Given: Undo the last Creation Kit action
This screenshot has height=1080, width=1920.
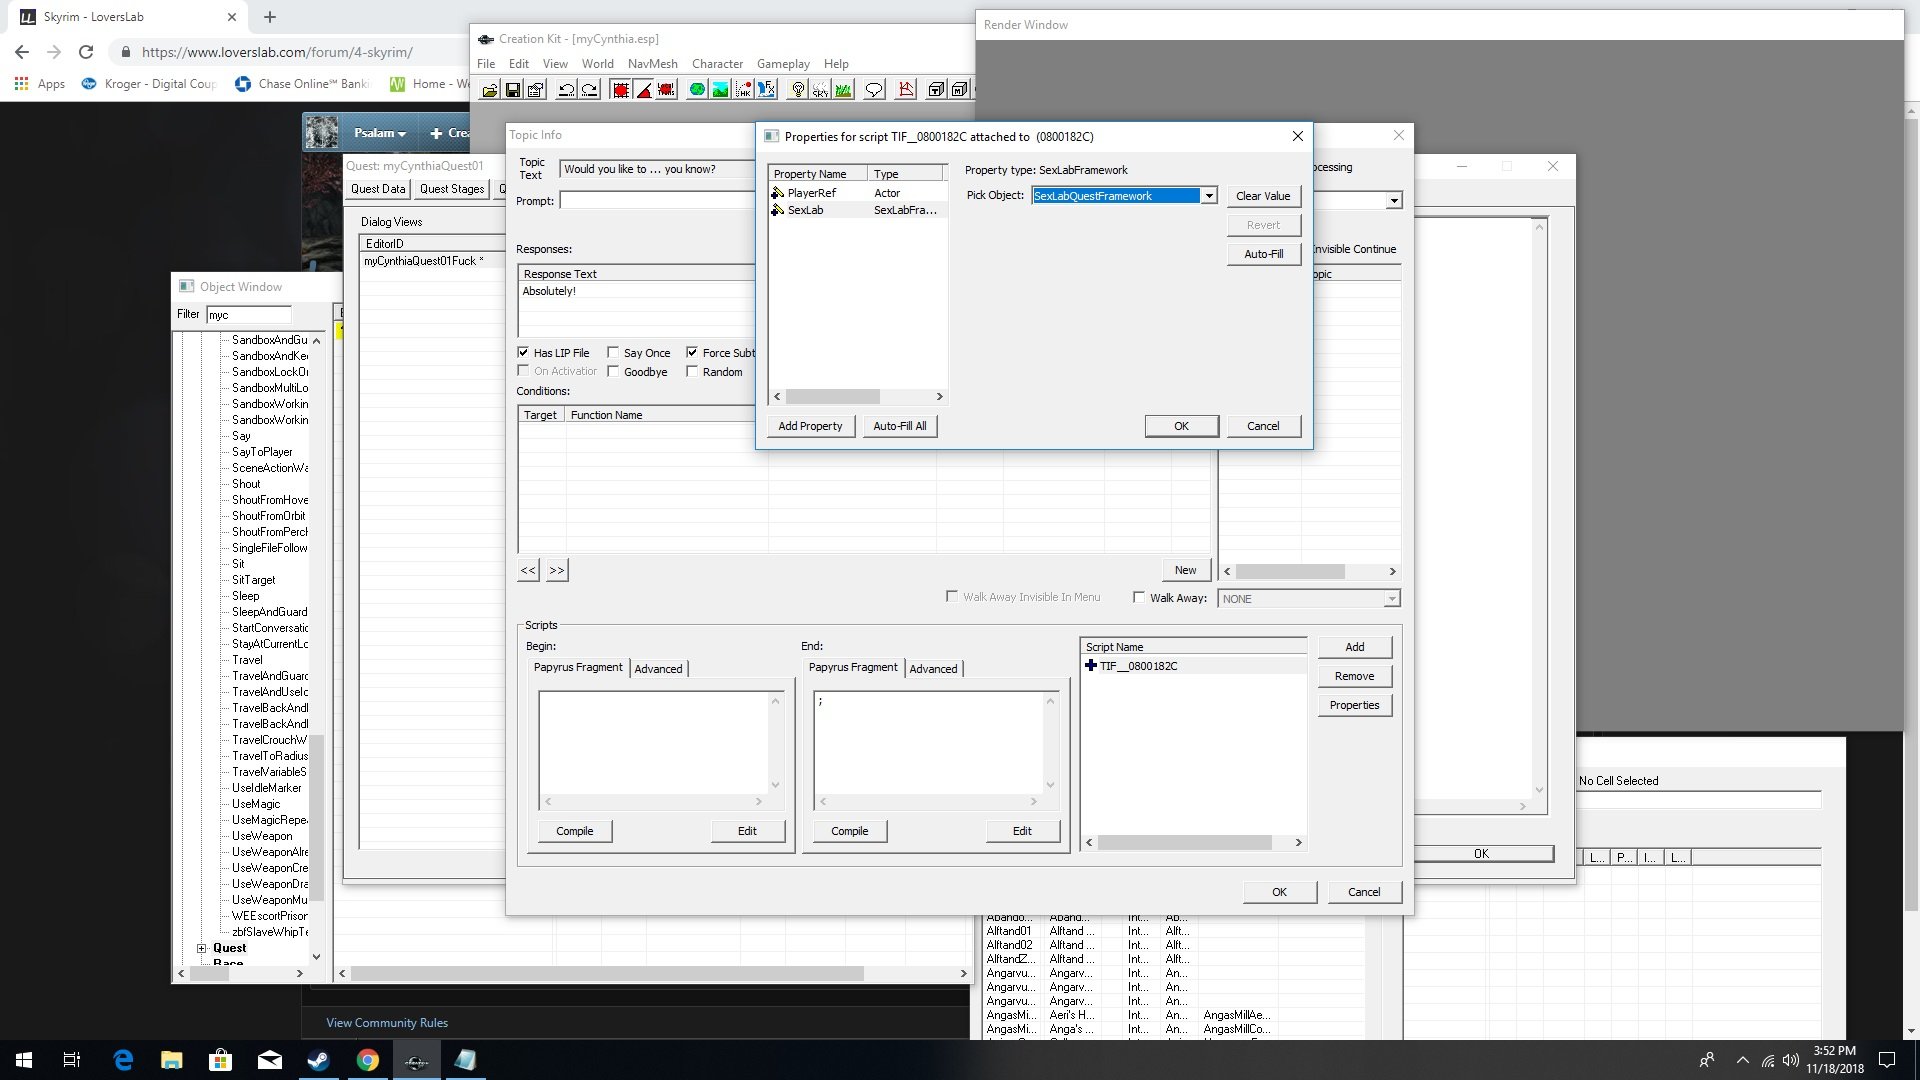Looking at the screenshot, I should (566, 89).
